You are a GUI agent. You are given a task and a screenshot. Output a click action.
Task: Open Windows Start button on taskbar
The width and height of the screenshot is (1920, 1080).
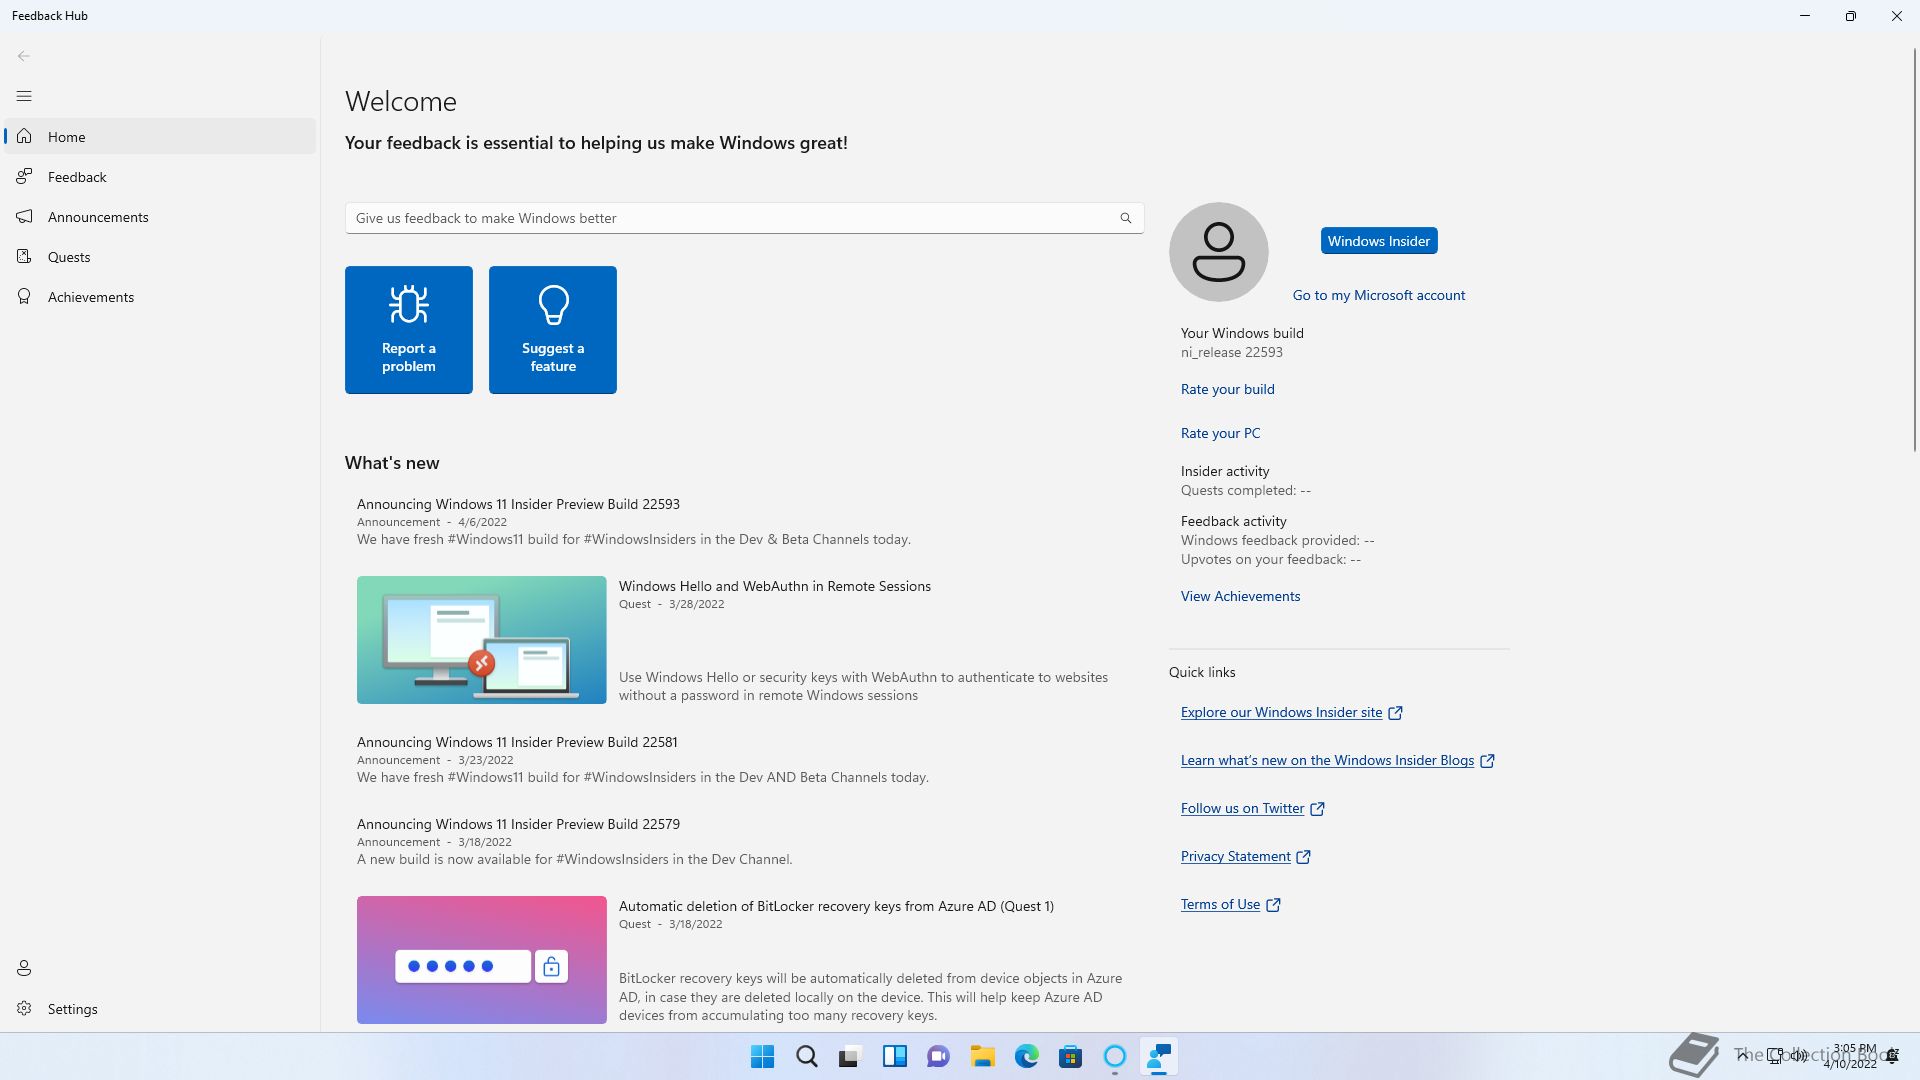point(762,1057)
